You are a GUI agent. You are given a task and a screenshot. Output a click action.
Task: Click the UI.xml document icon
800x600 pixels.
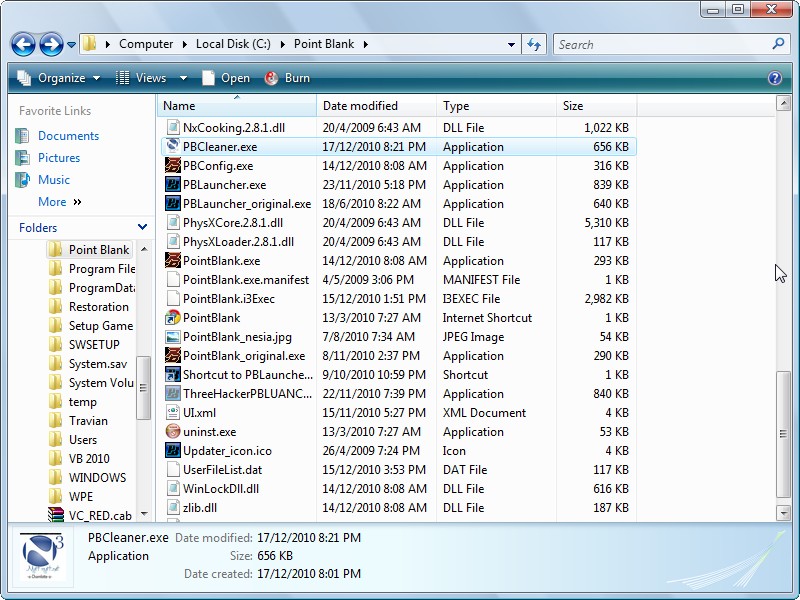click(173, 412)
